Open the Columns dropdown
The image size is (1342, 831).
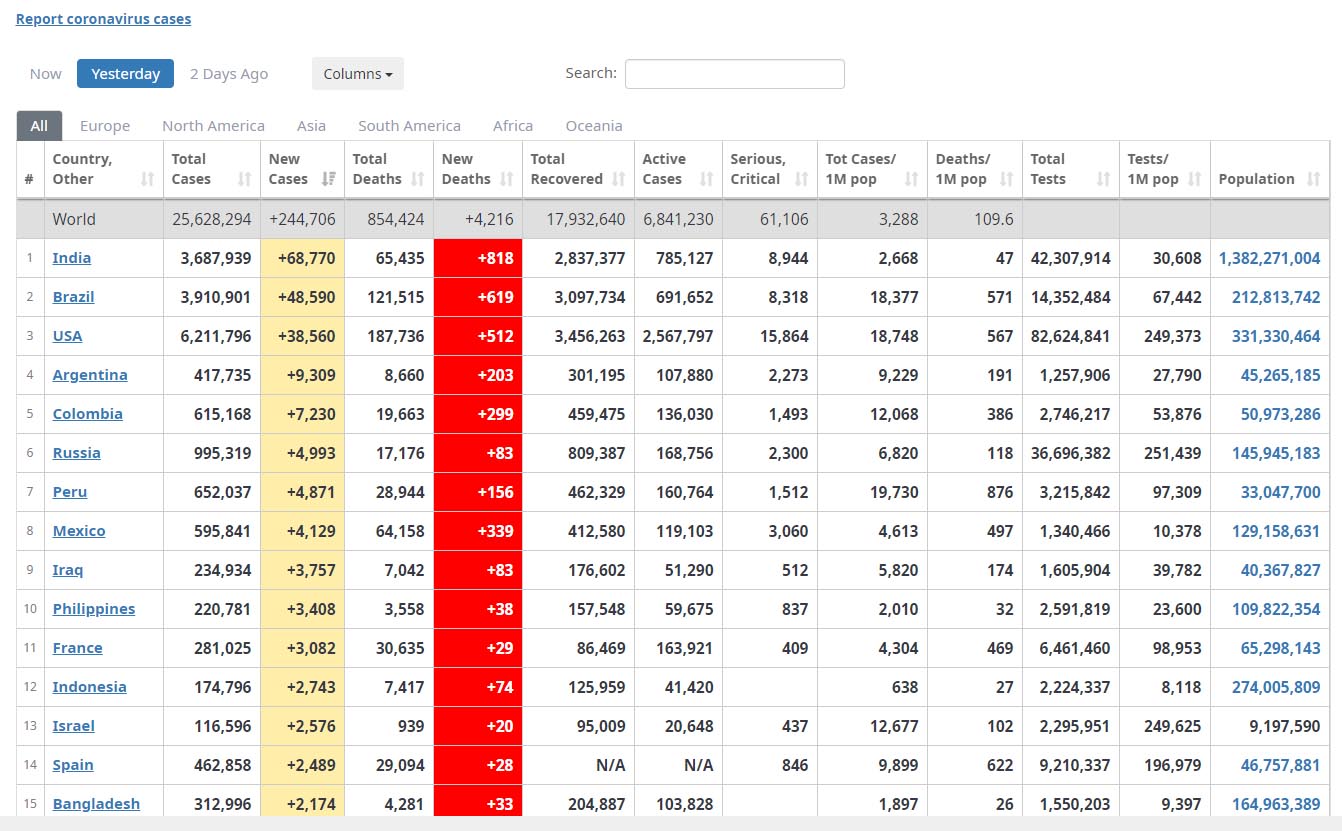tap(358, 74)
